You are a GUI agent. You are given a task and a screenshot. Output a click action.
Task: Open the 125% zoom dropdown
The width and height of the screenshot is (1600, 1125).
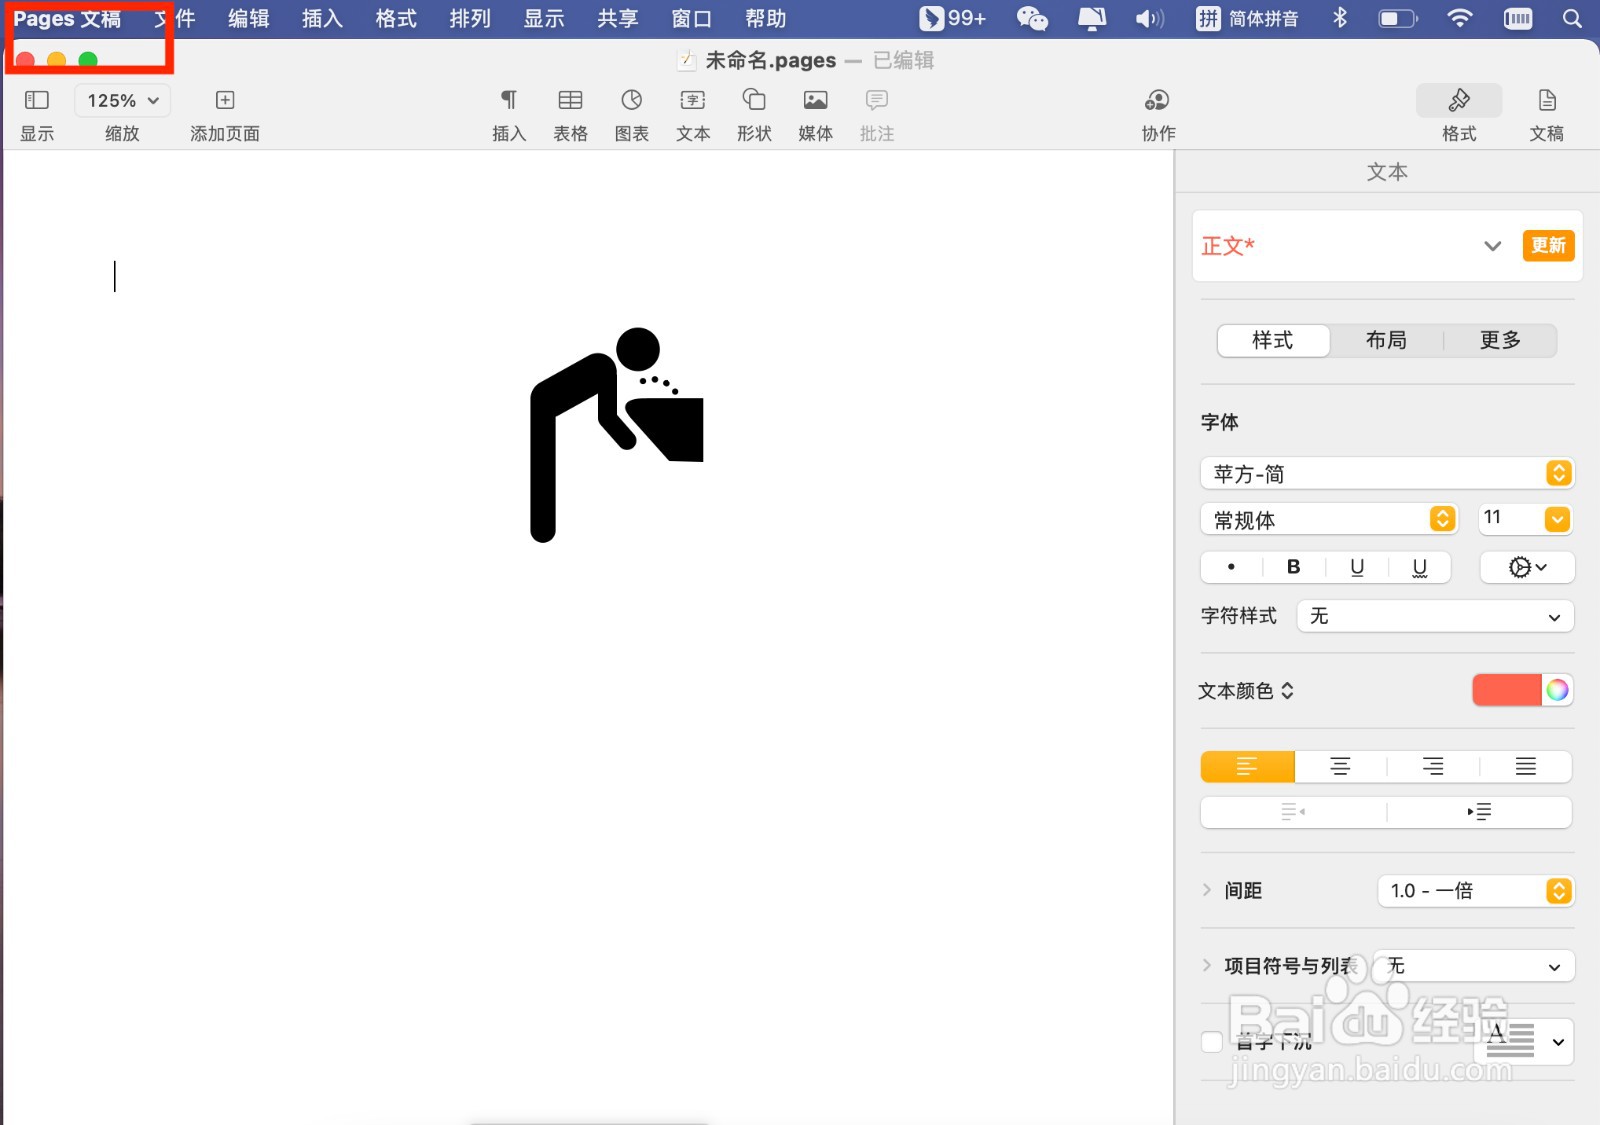pos(122,100)
